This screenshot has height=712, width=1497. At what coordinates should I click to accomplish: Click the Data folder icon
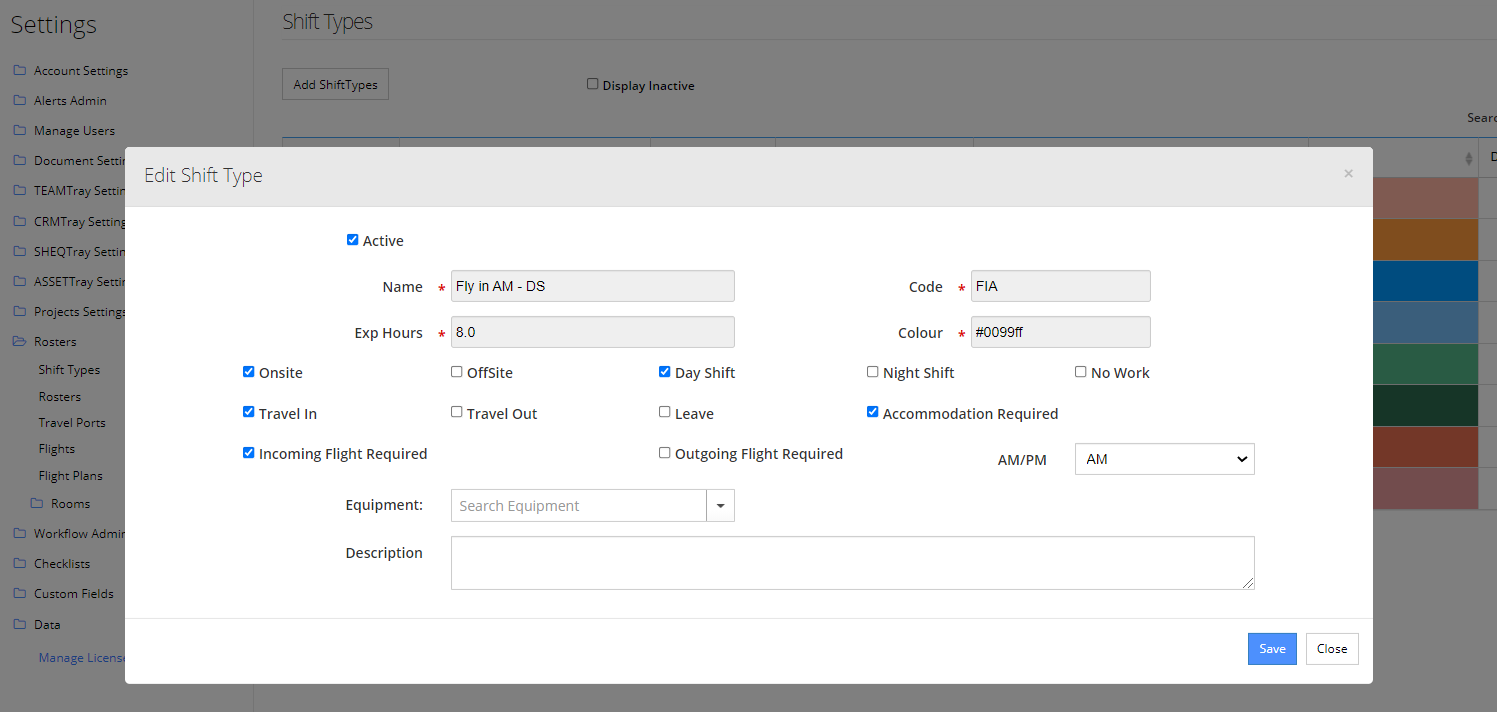pyautogui.click(x=19, y=625)
